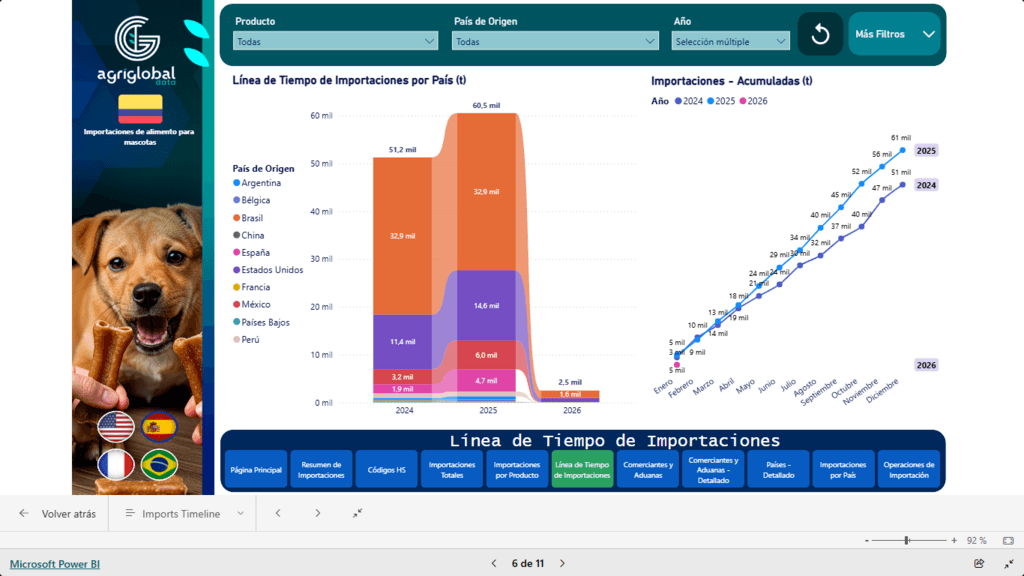The height and width of the screenshot is (576, 1024).
Task: Open the Importaciones por Producto page tab
Action: (516, 469)
